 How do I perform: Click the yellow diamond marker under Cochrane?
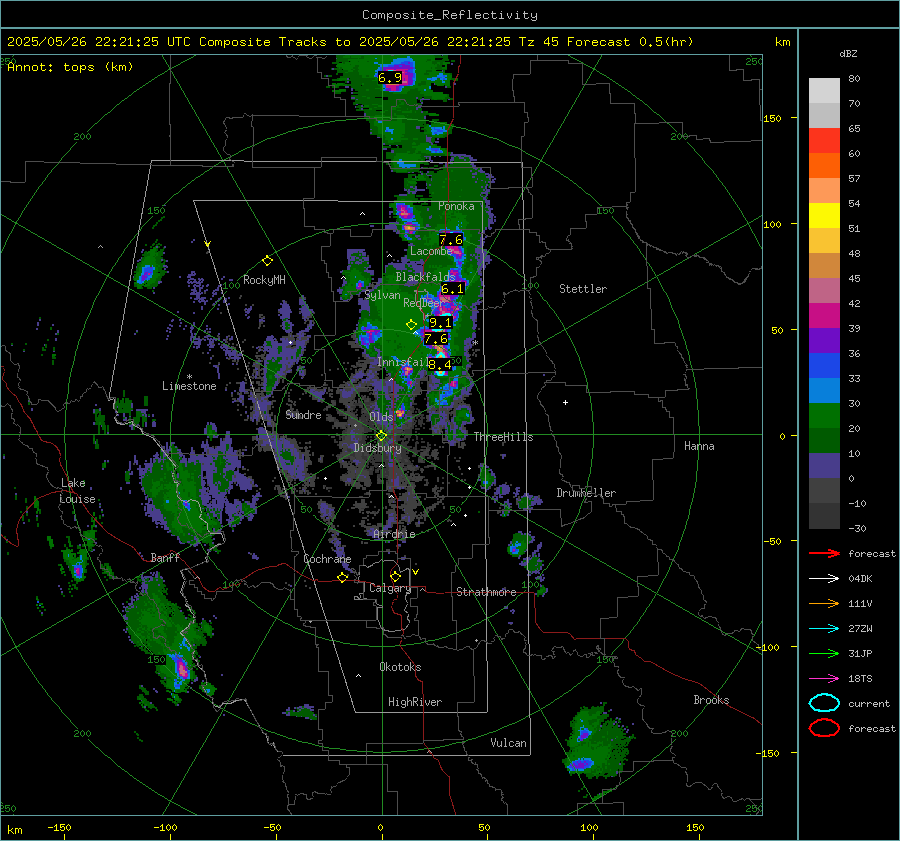(343, 578)
